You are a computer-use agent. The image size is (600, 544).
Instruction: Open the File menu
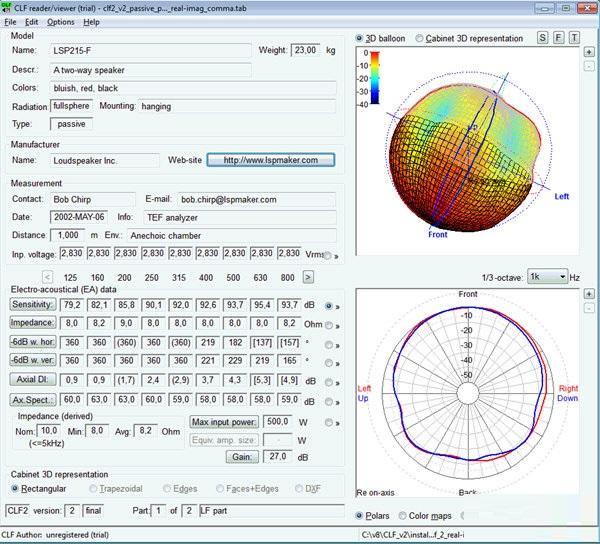coord(10,21)
